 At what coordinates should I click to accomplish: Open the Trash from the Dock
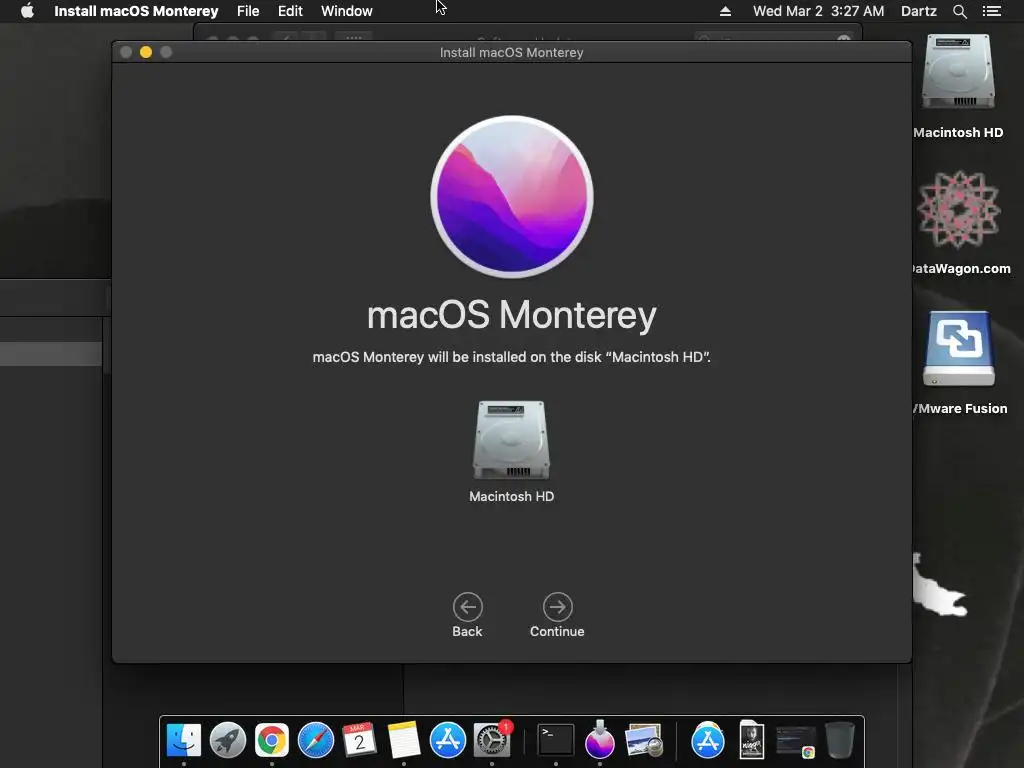pos(840,740)
